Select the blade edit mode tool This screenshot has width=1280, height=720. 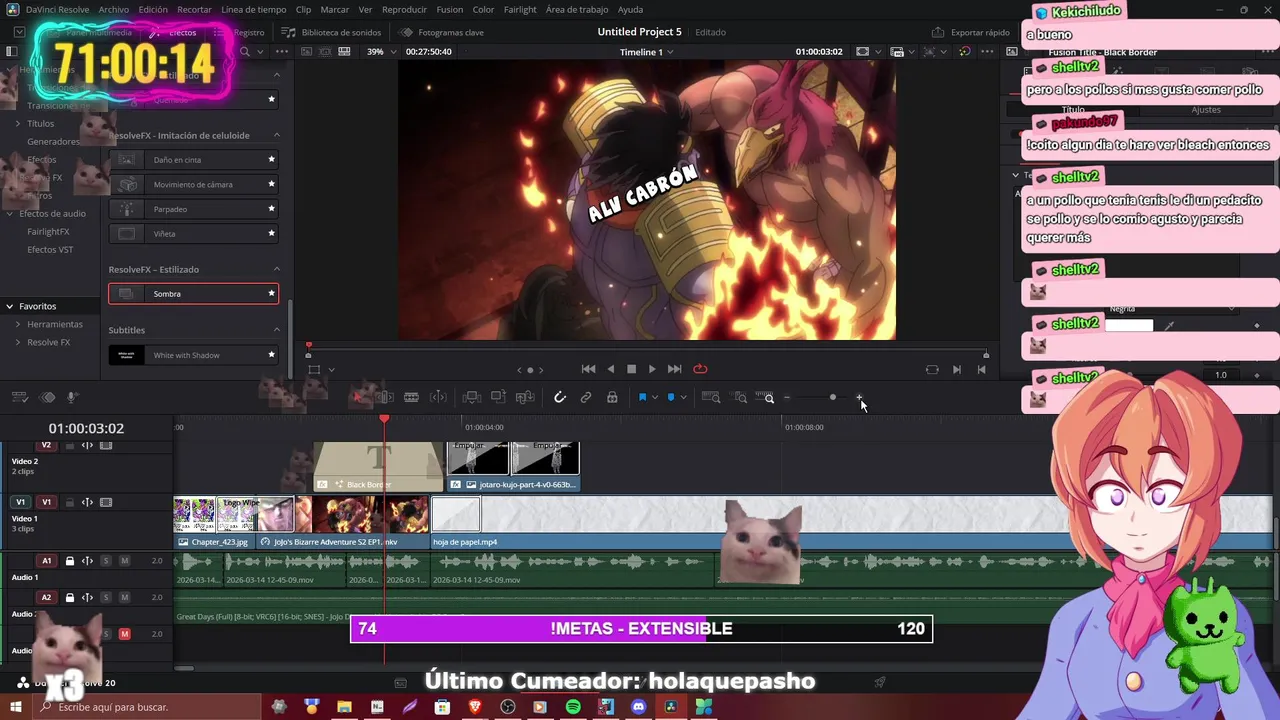pyautogui.click(x=411, y=397)
